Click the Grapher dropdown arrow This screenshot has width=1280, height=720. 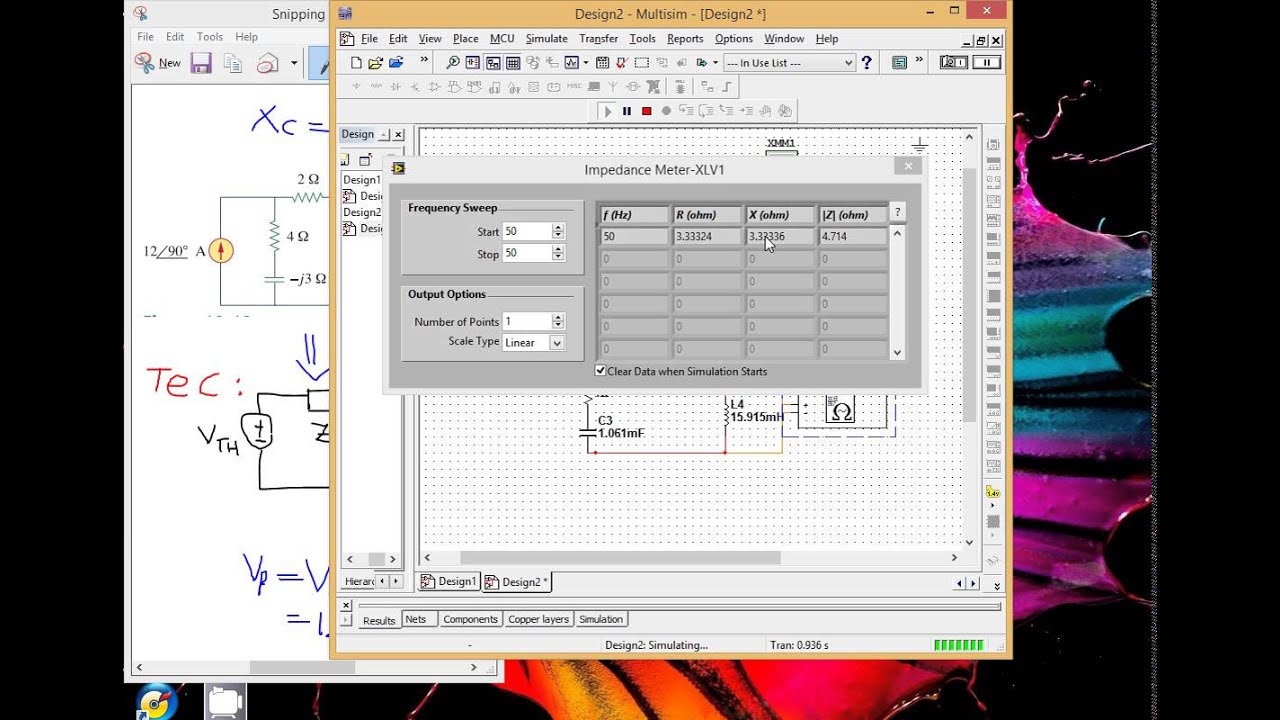point(585,63)
